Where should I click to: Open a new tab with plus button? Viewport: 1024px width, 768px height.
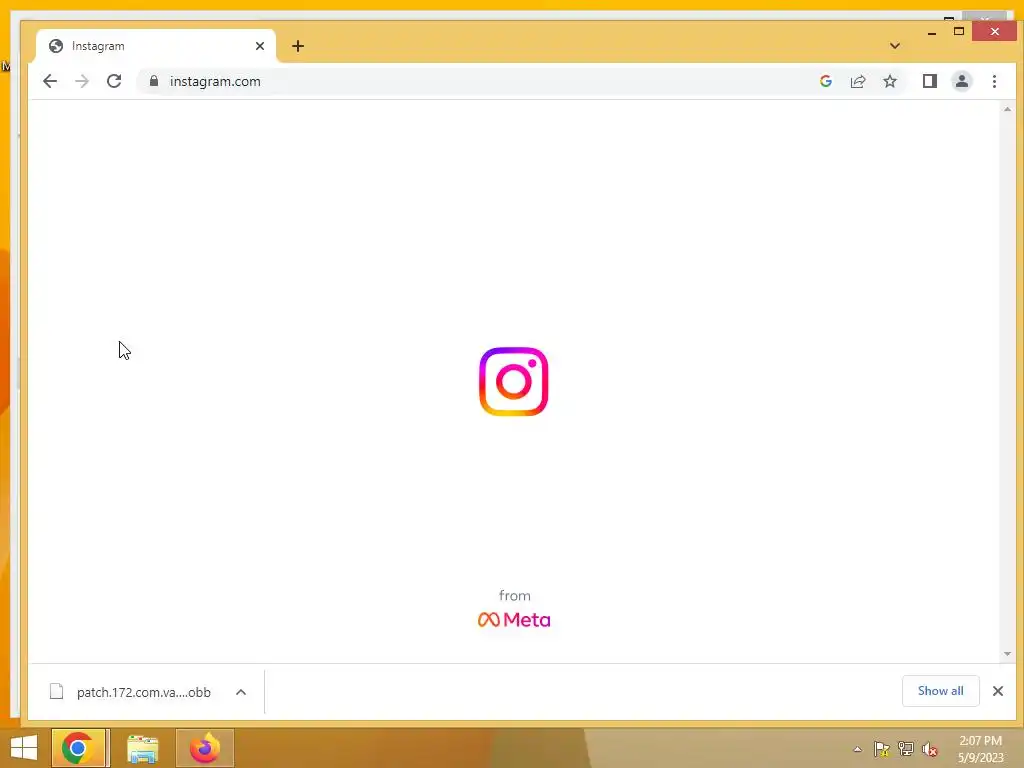coord(298,46)
